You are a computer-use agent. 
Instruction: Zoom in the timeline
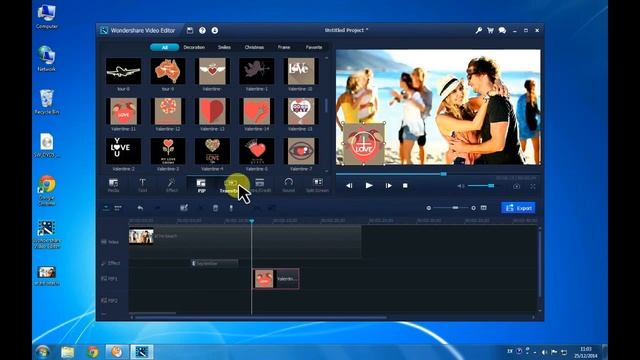(473, 208)
